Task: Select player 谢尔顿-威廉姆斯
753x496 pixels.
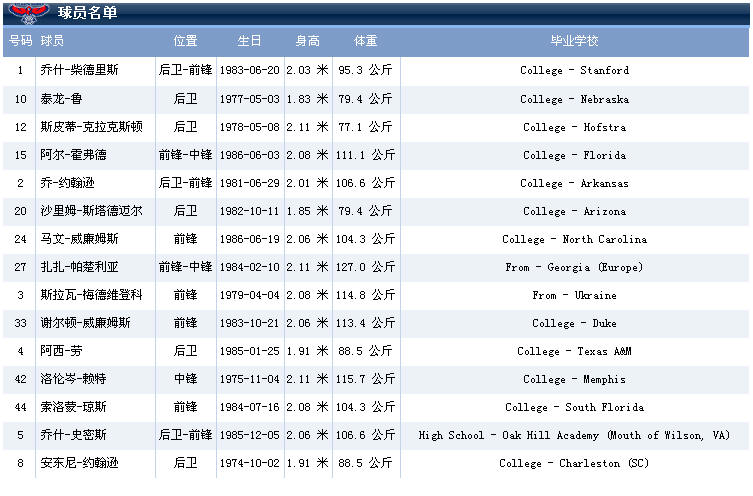Action: 85,323
